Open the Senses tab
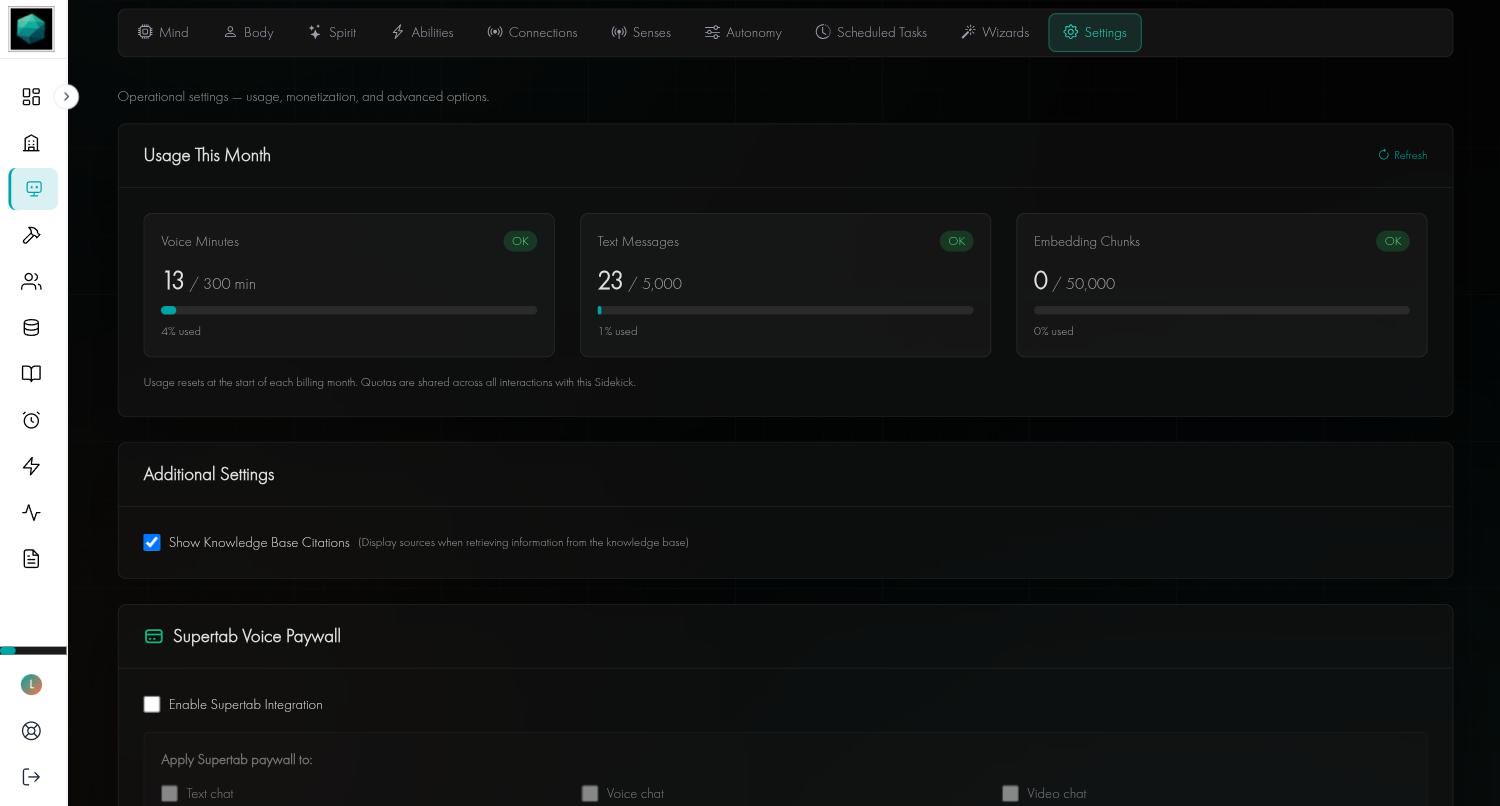The height and width of the screenshot is (806, 1500). tap(641, 32)
